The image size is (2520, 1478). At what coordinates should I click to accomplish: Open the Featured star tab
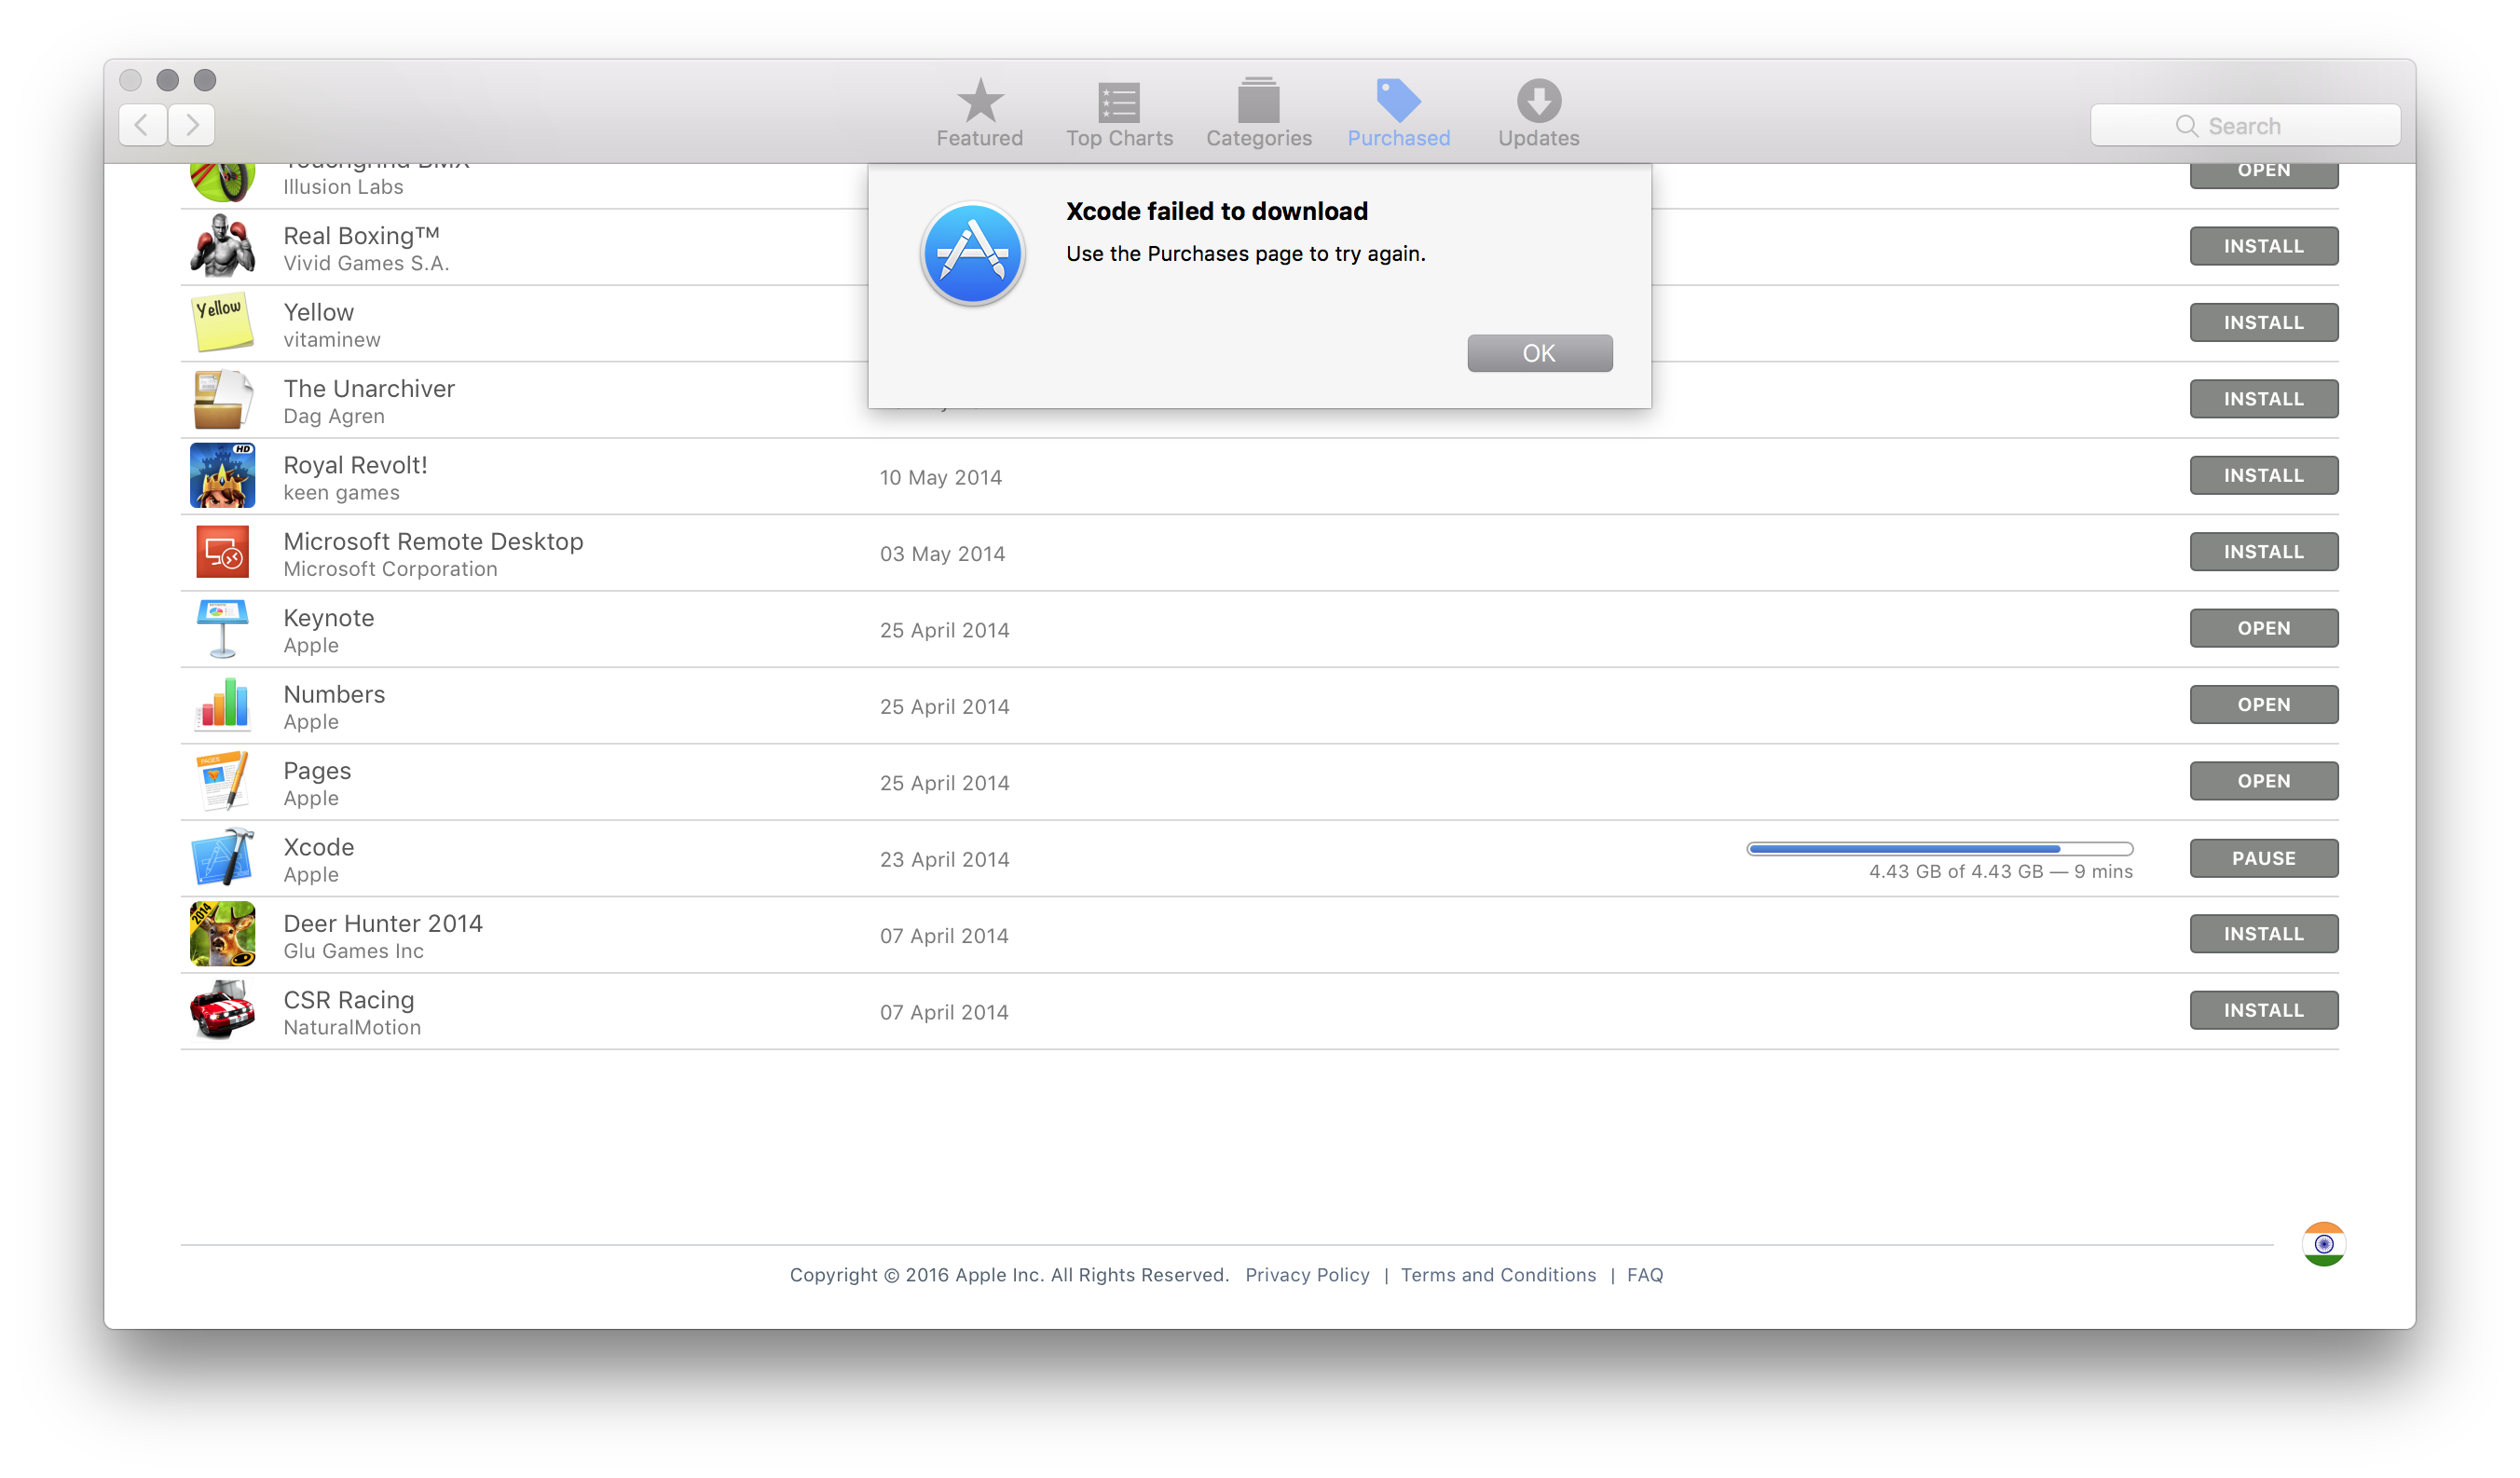[x=979, y=113]
